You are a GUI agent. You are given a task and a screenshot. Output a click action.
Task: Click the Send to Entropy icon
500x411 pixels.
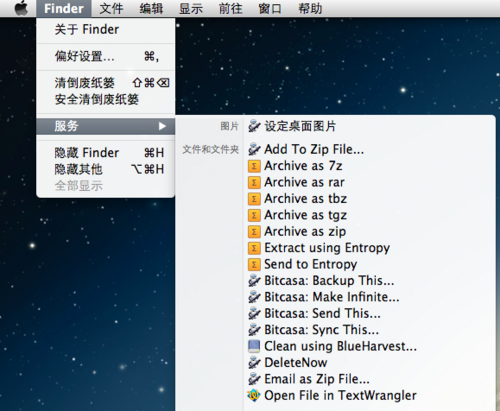254,264
